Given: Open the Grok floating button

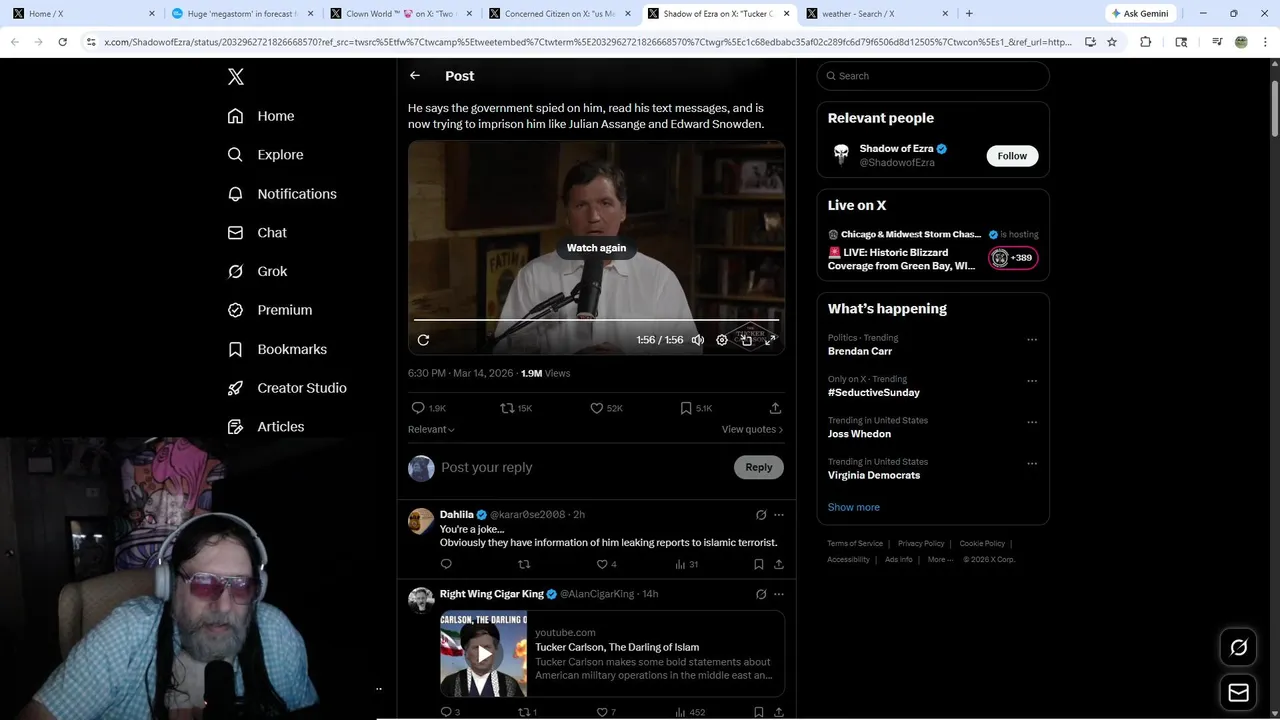Looking at the screenshot, I should coord(1238,648).
